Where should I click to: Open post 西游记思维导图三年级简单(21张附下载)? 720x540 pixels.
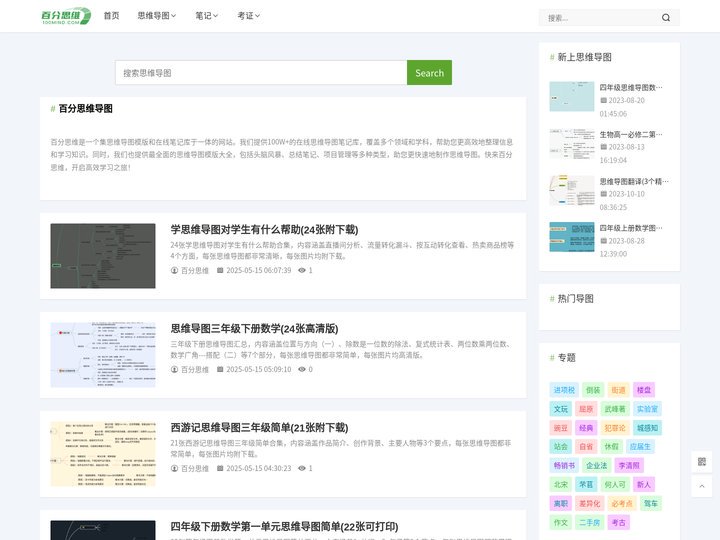point(259,428)
